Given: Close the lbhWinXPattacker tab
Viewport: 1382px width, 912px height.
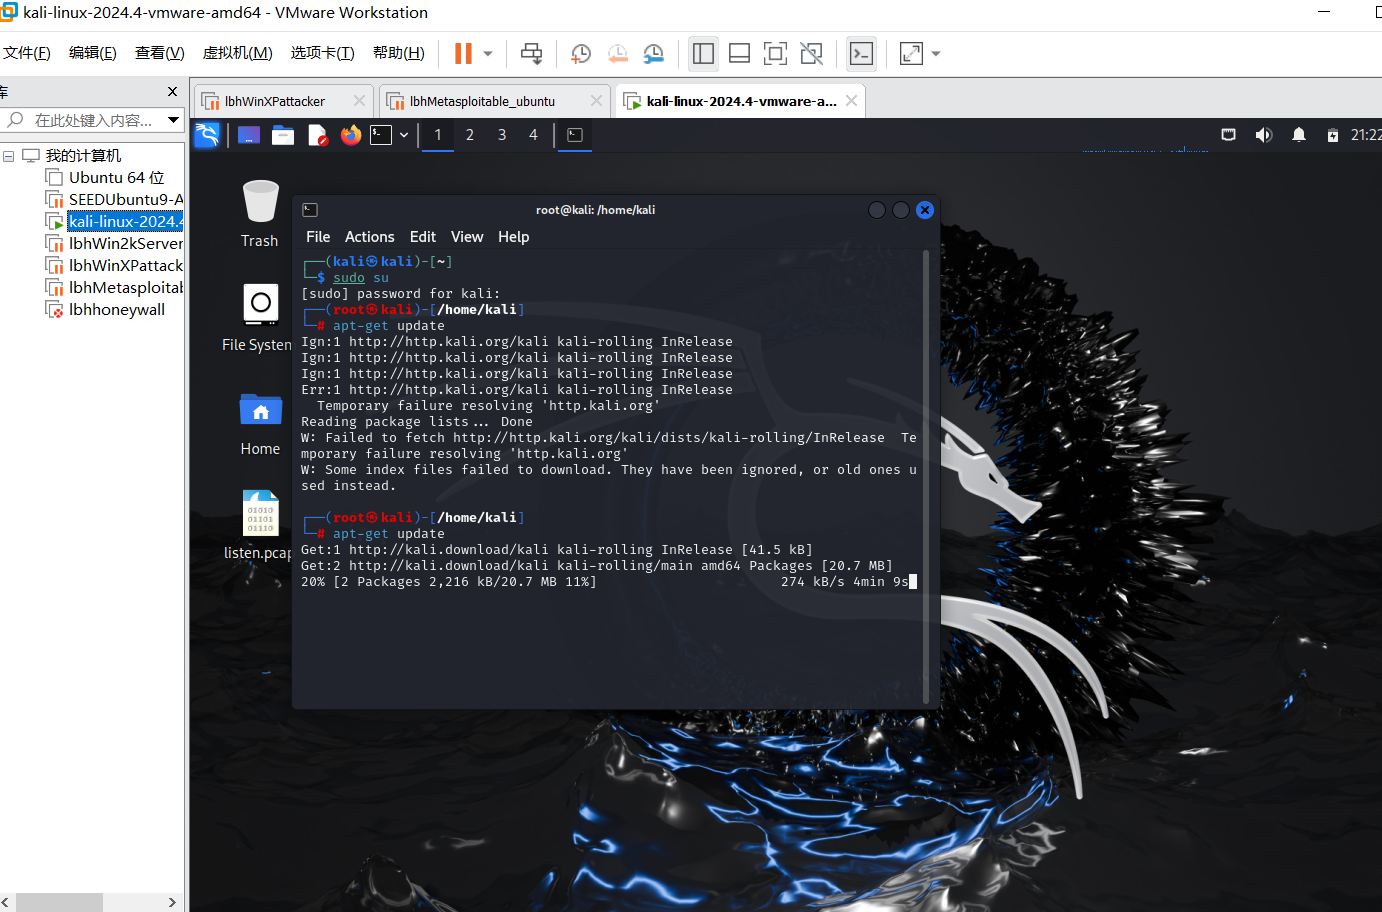Looking at the screenshot, I should (360, 101).
